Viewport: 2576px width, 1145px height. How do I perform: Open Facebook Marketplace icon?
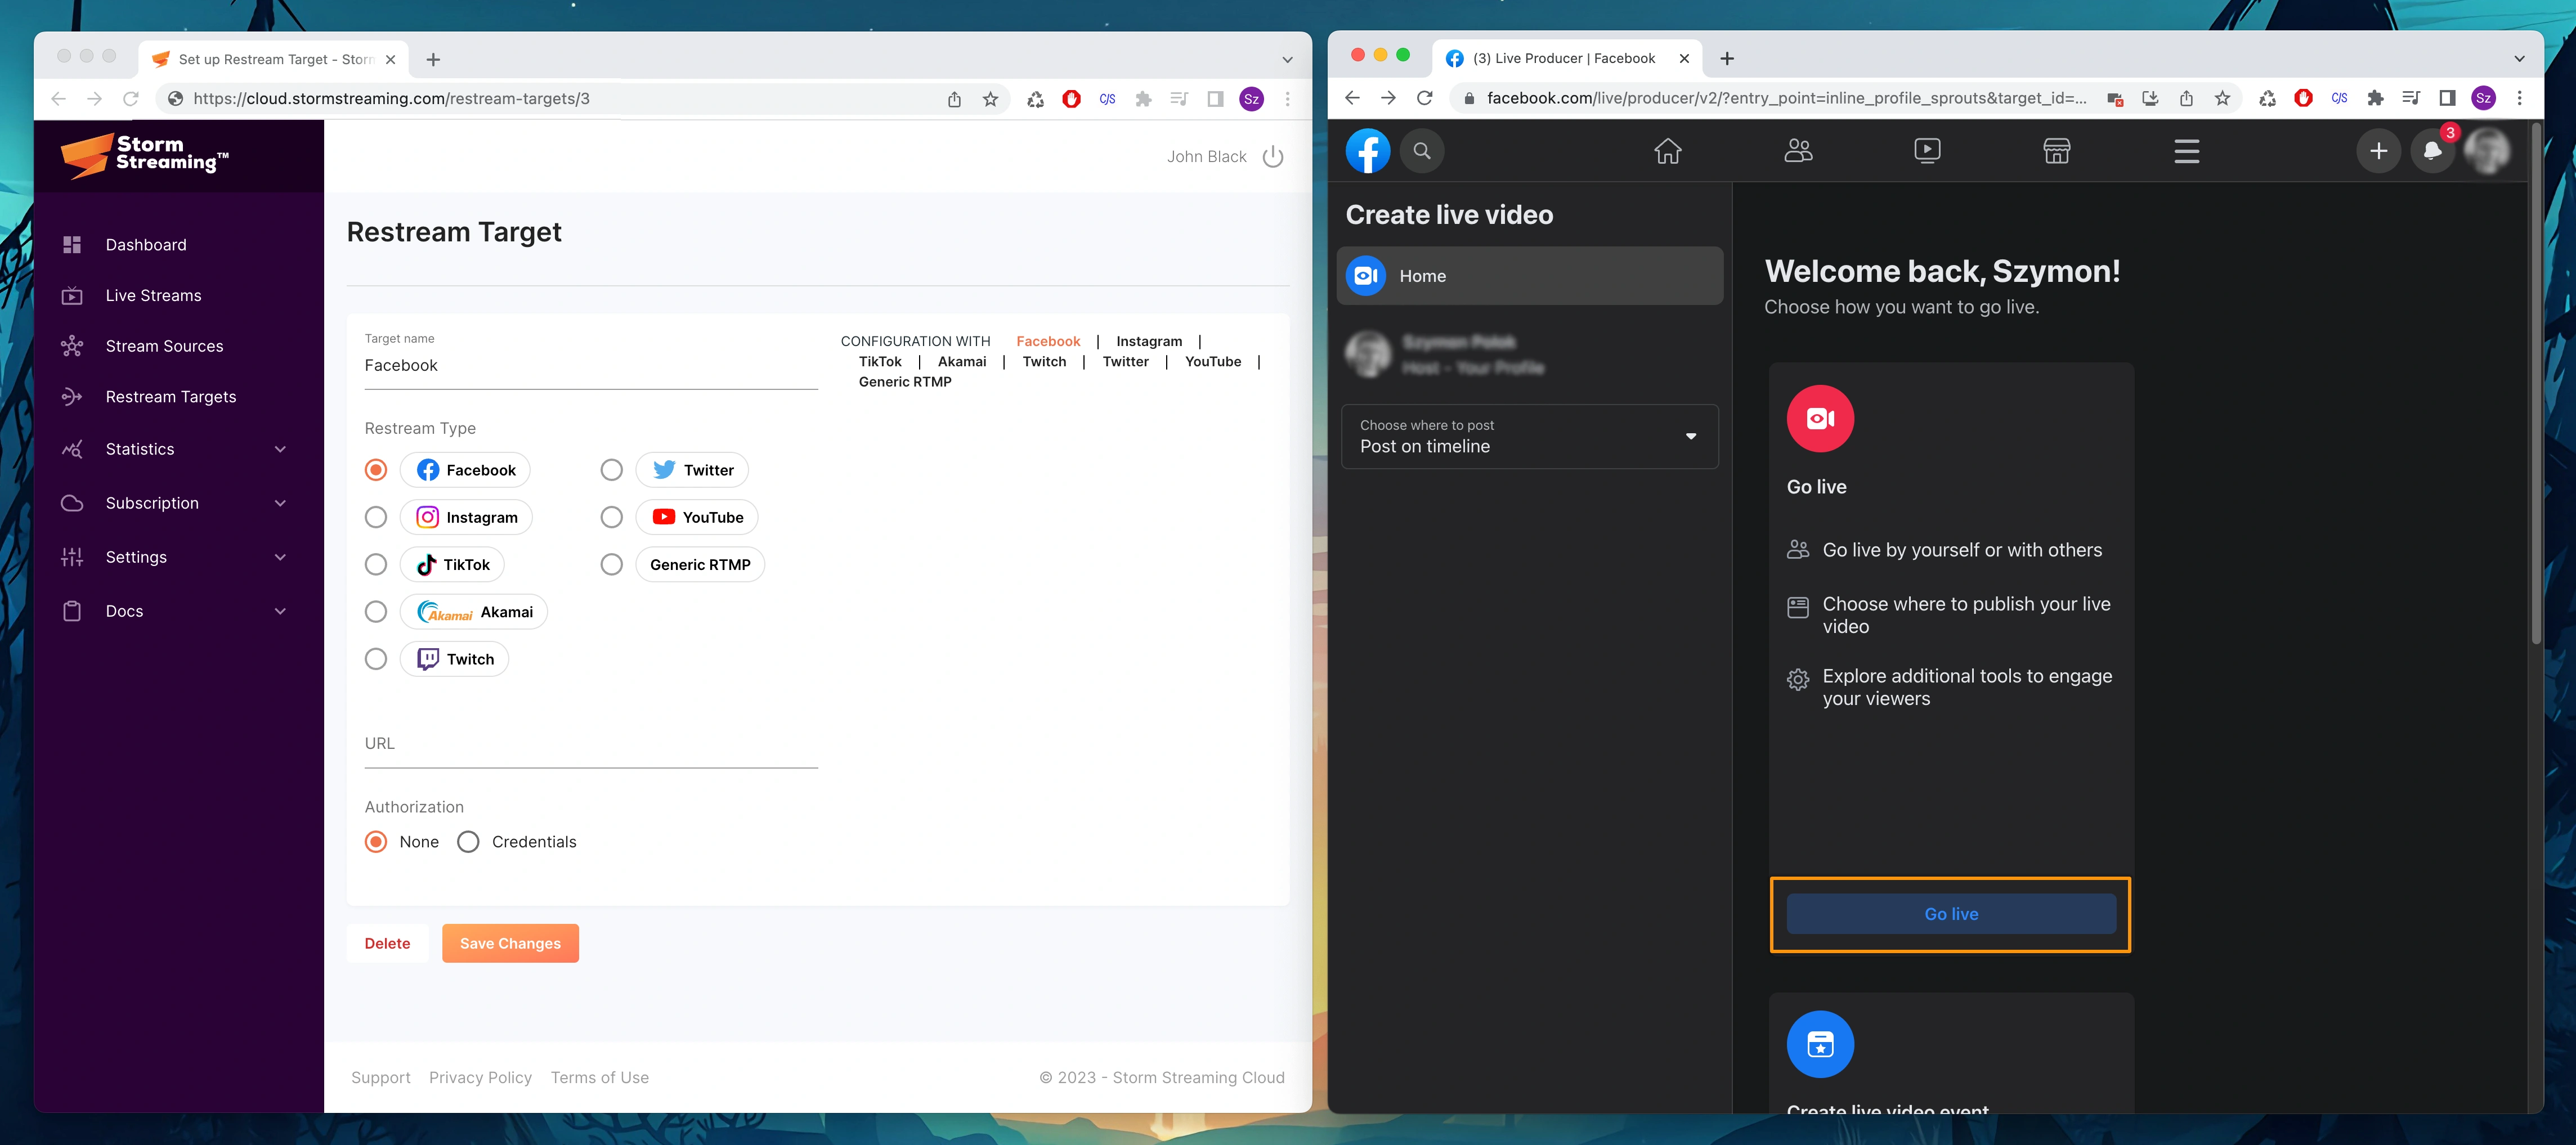(x=2056, y=151)
